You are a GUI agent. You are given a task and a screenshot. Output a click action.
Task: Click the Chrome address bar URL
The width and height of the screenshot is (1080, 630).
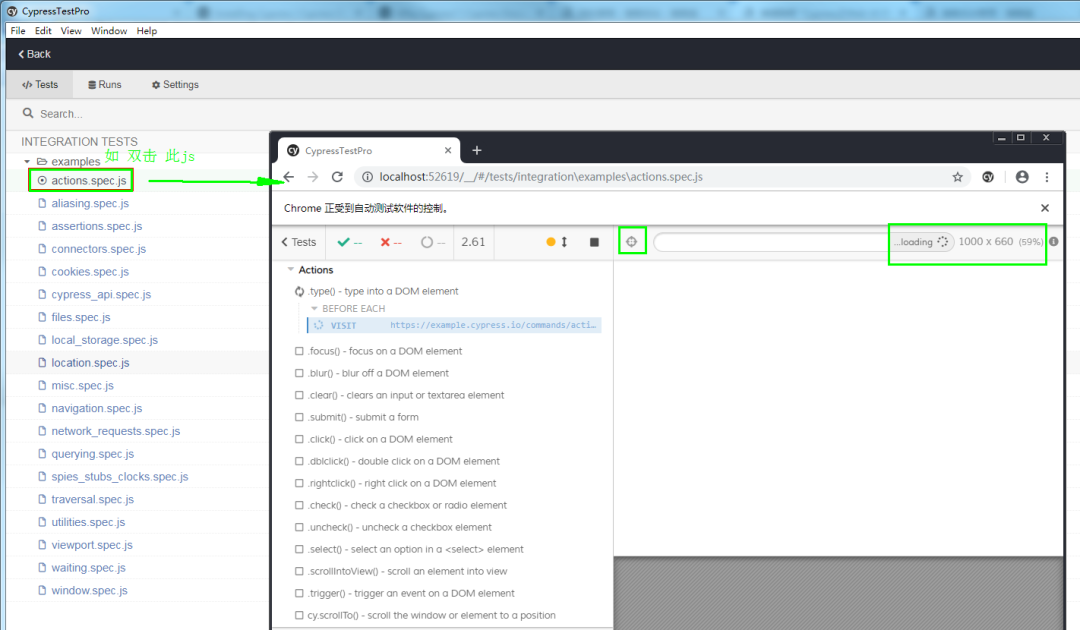(x=541, y=177)
